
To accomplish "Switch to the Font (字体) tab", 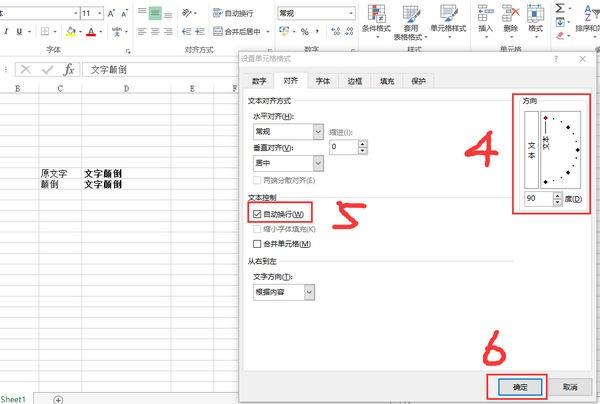I will [x=323, y=80].
